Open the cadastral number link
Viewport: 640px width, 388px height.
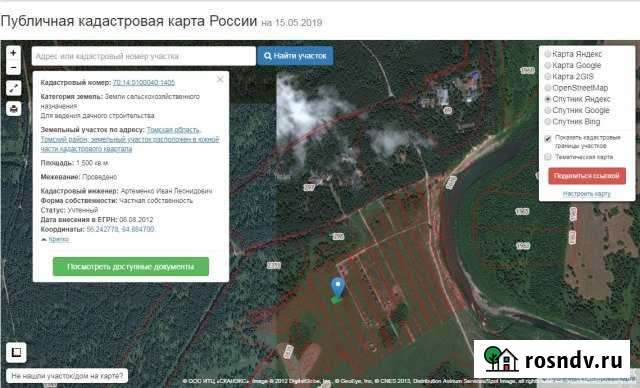pyautogui.click(x=144, y=82)
